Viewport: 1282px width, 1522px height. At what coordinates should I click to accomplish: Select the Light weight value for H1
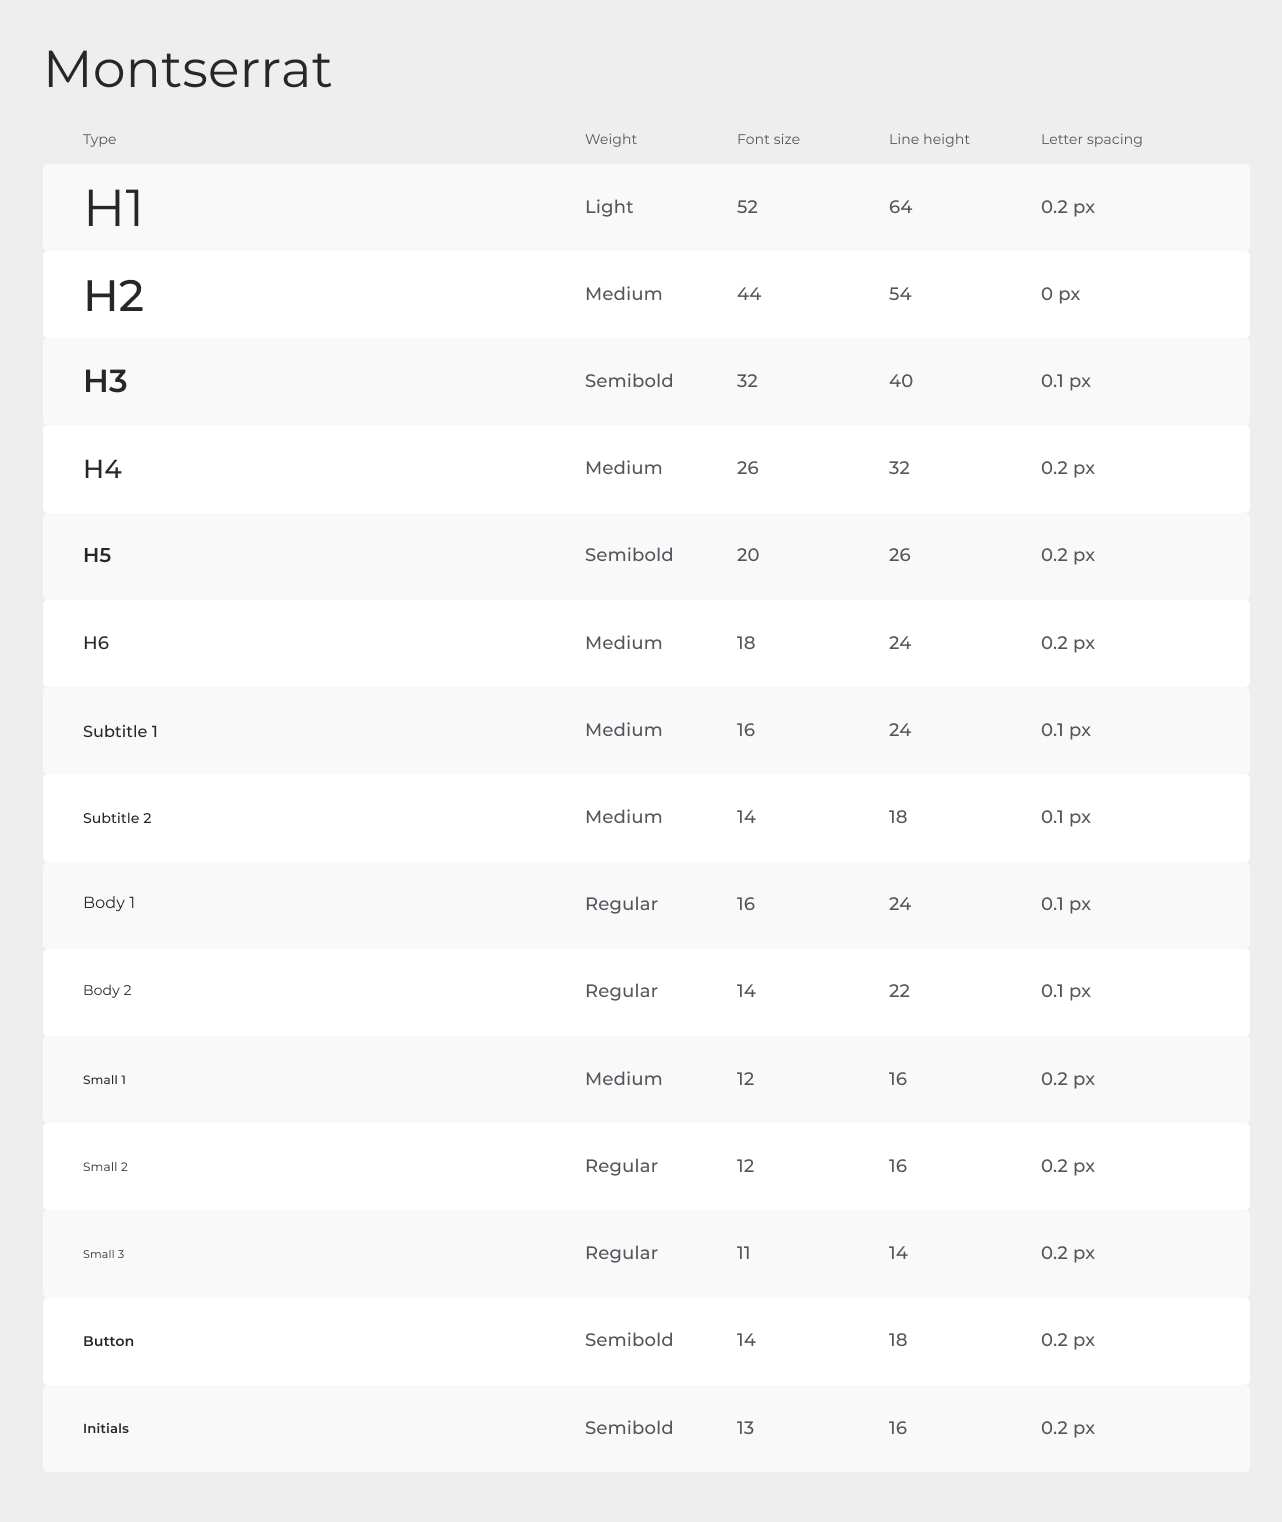609,207
